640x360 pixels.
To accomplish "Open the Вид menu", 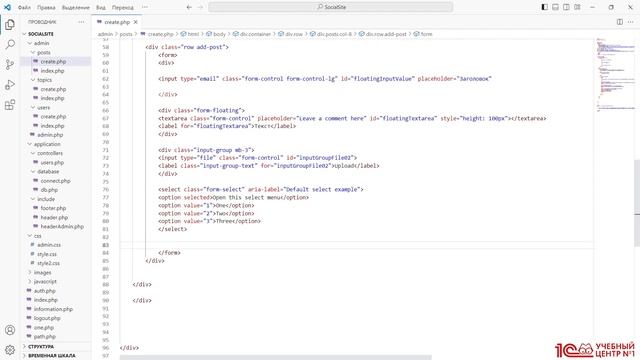I will click(x=101, y=7).
